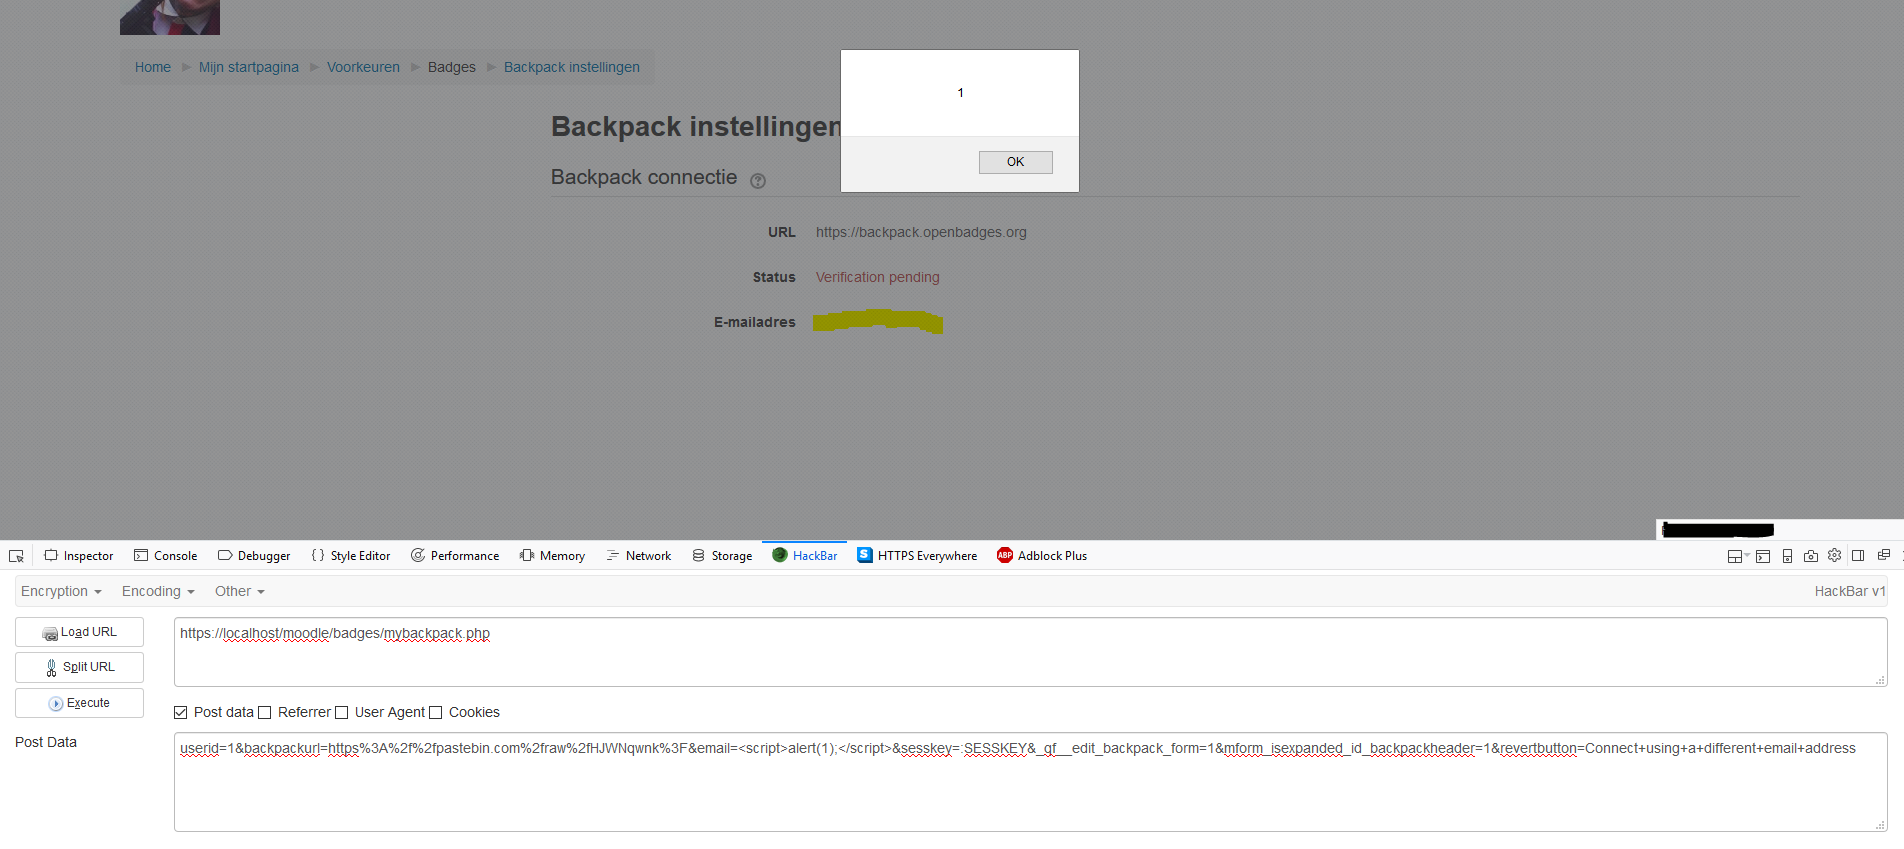Click into the Post Data text area
This screenshot has width=1904, height=849.
pos(1030,782)
